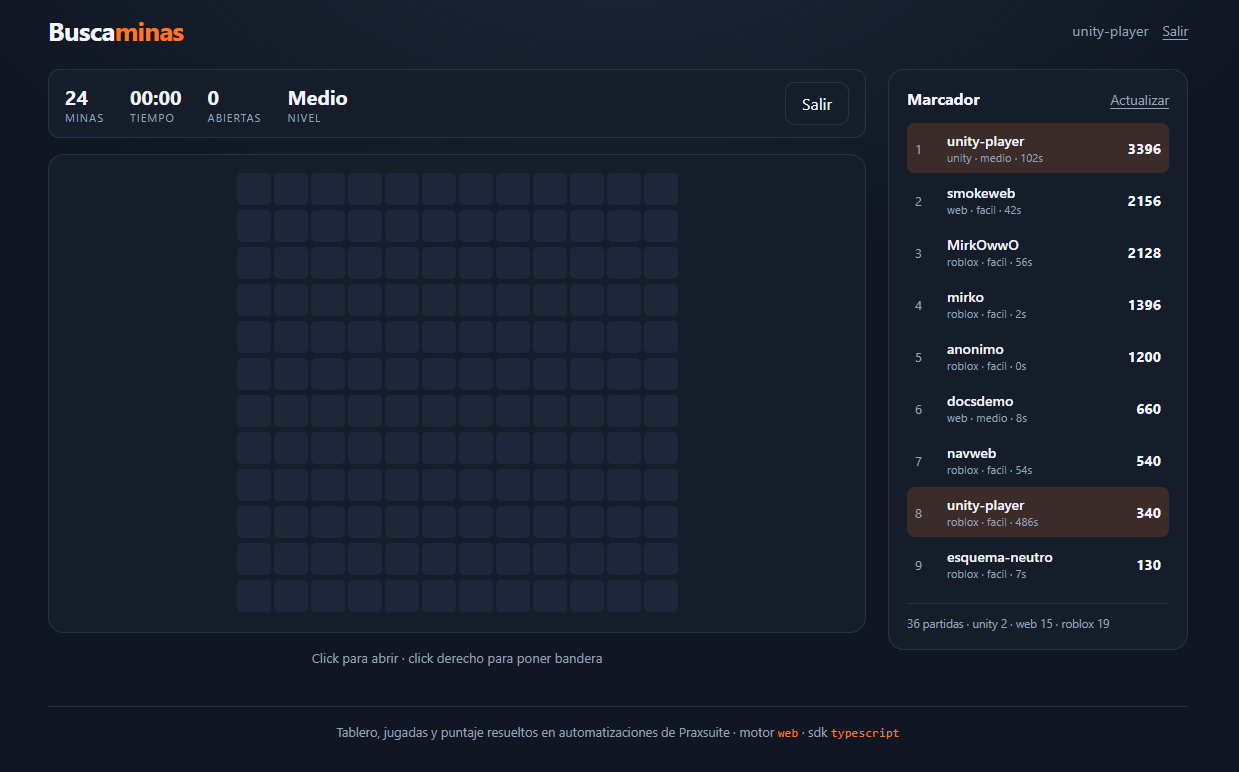The image size is (1239, 772).
Task: Click the score 540 in the leaderboard
Action: [1149, 461]
